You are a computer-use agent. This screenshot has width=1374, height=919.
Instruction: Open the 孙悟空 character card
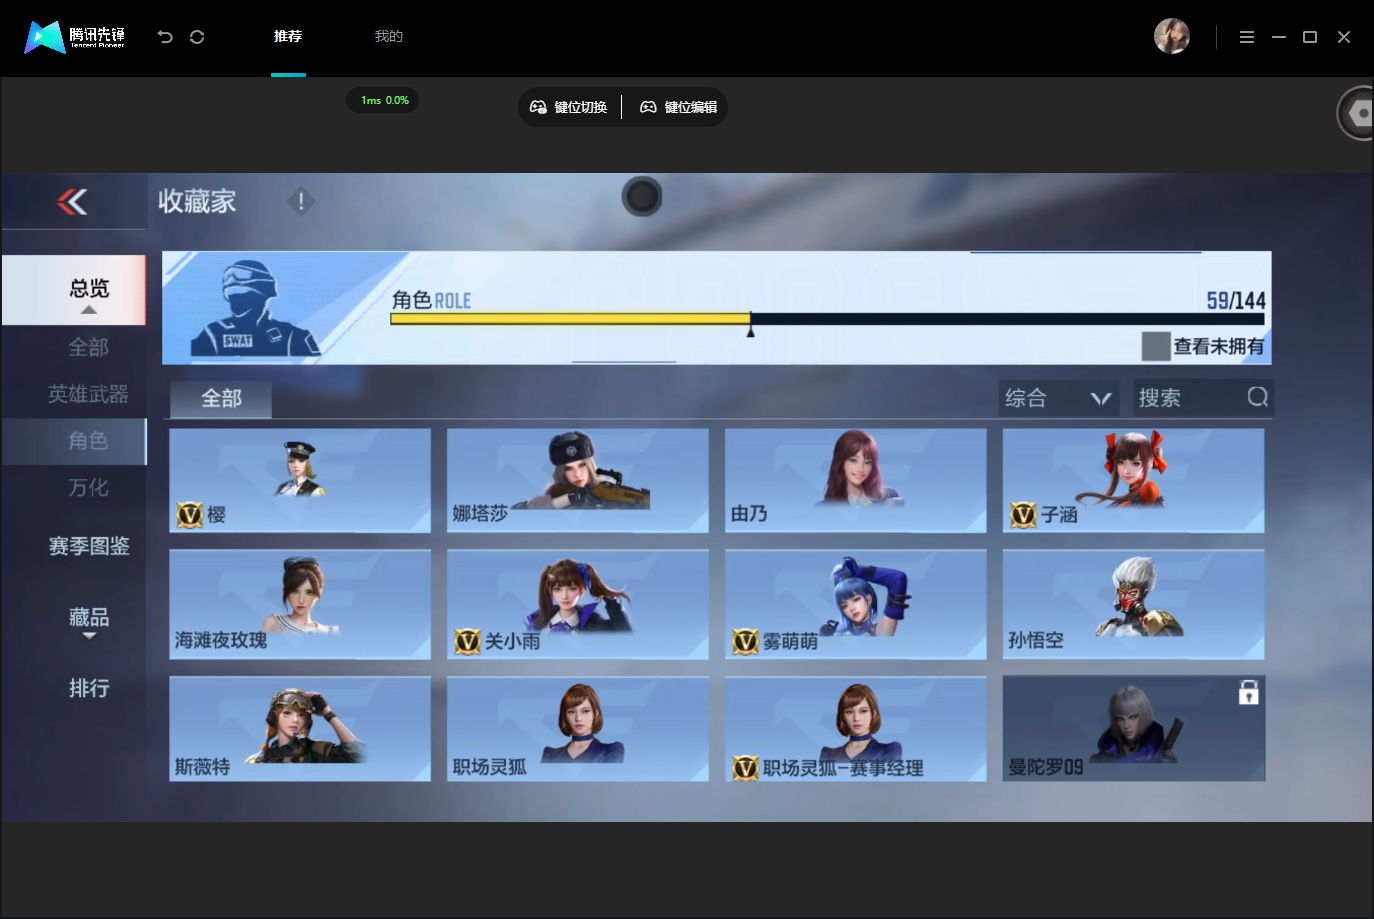click(x=1134, y=604)
